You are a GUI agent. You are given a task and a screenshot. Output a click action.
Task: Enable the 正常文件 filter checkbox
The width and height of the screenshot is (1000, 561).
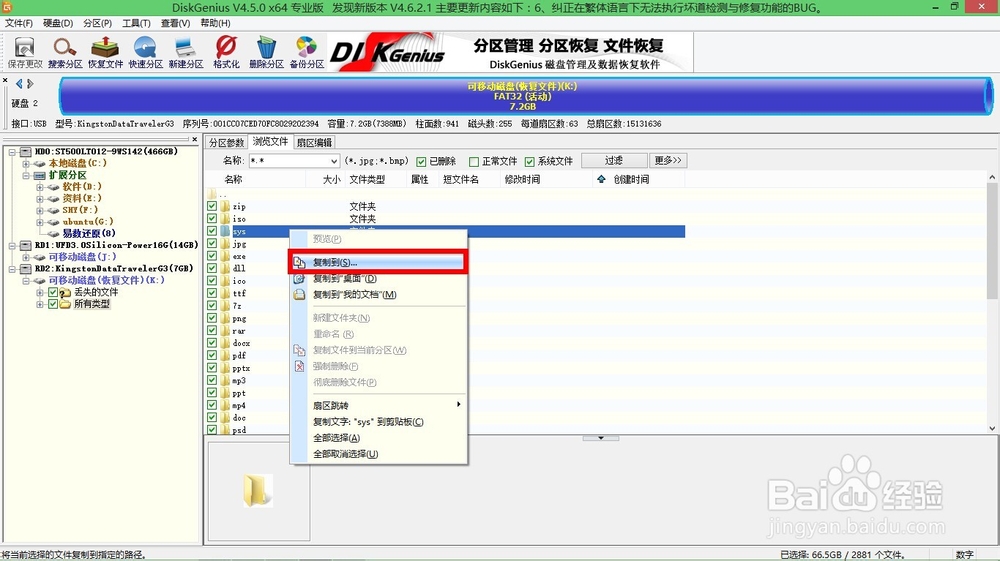(x=474, y=161)
